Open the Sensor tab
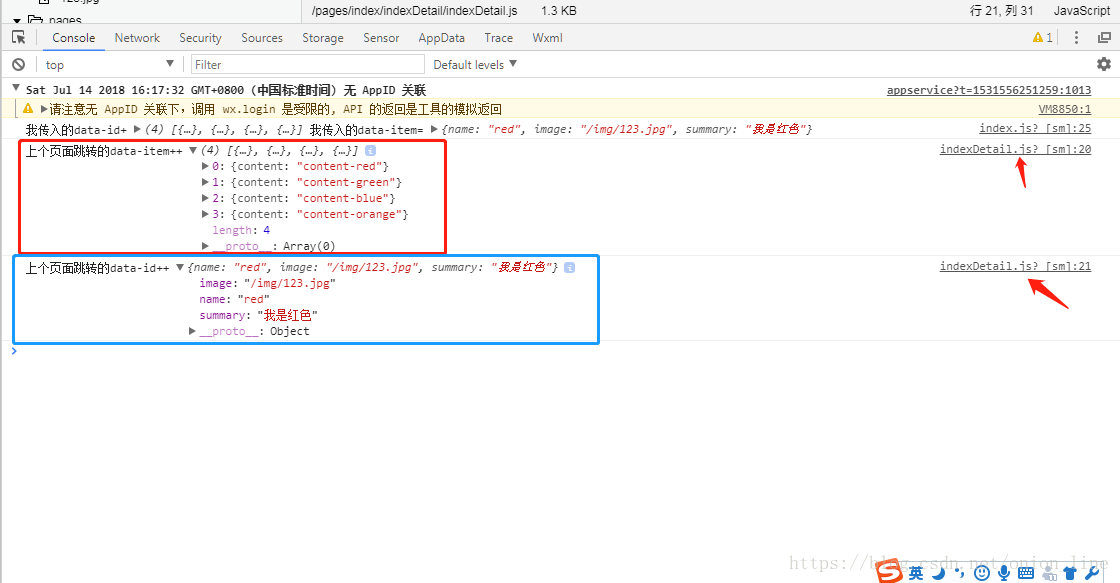1120x583 pixels. (381, 38)
